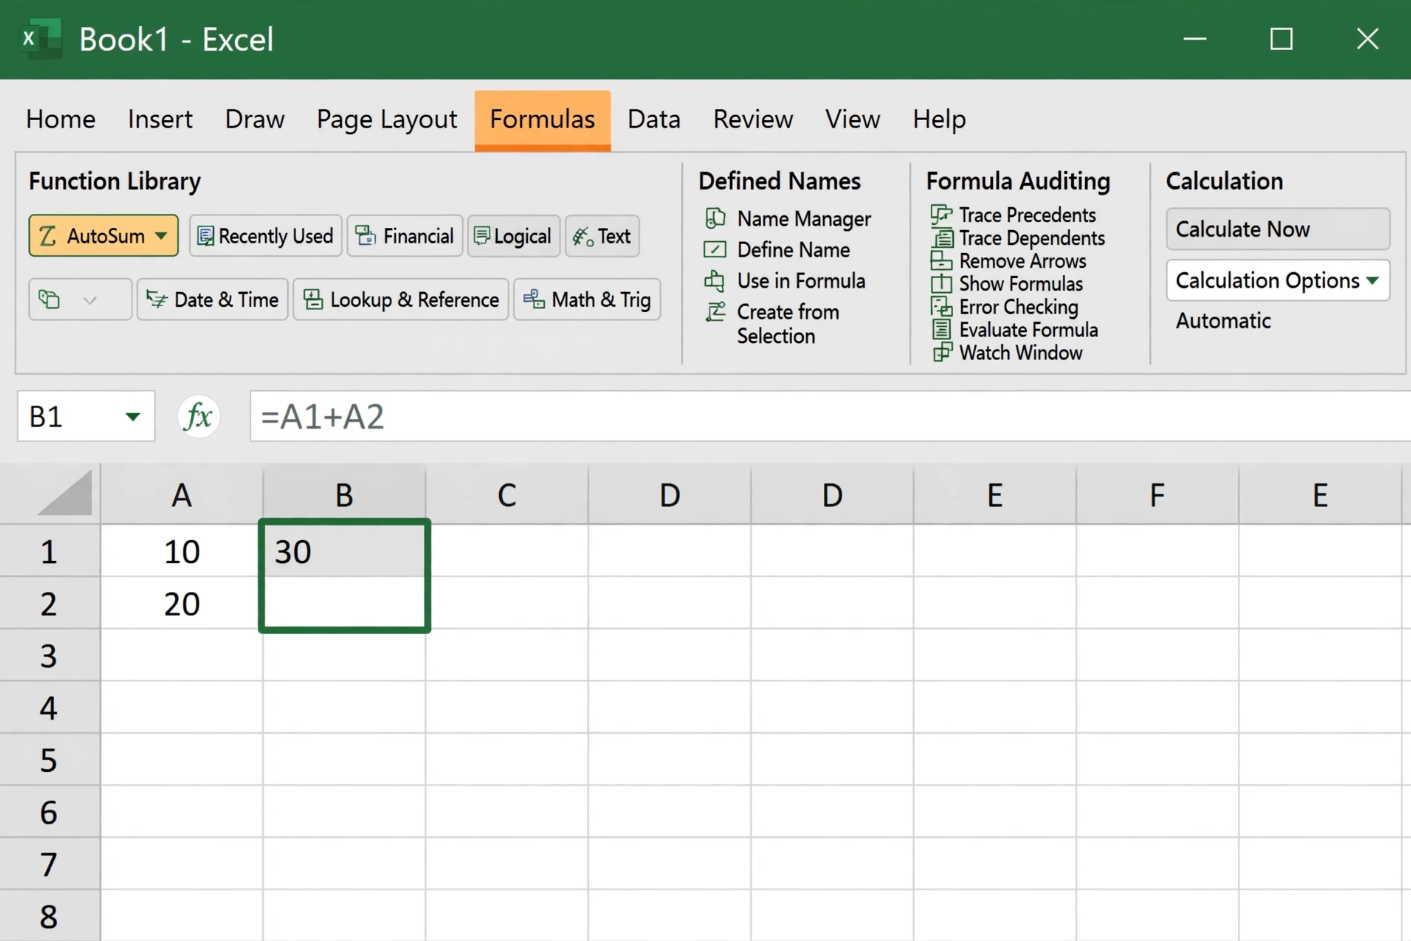This screenshot has width=1411, height=941.
Task: Select the Formulas tab
Action: pos(543,120)
